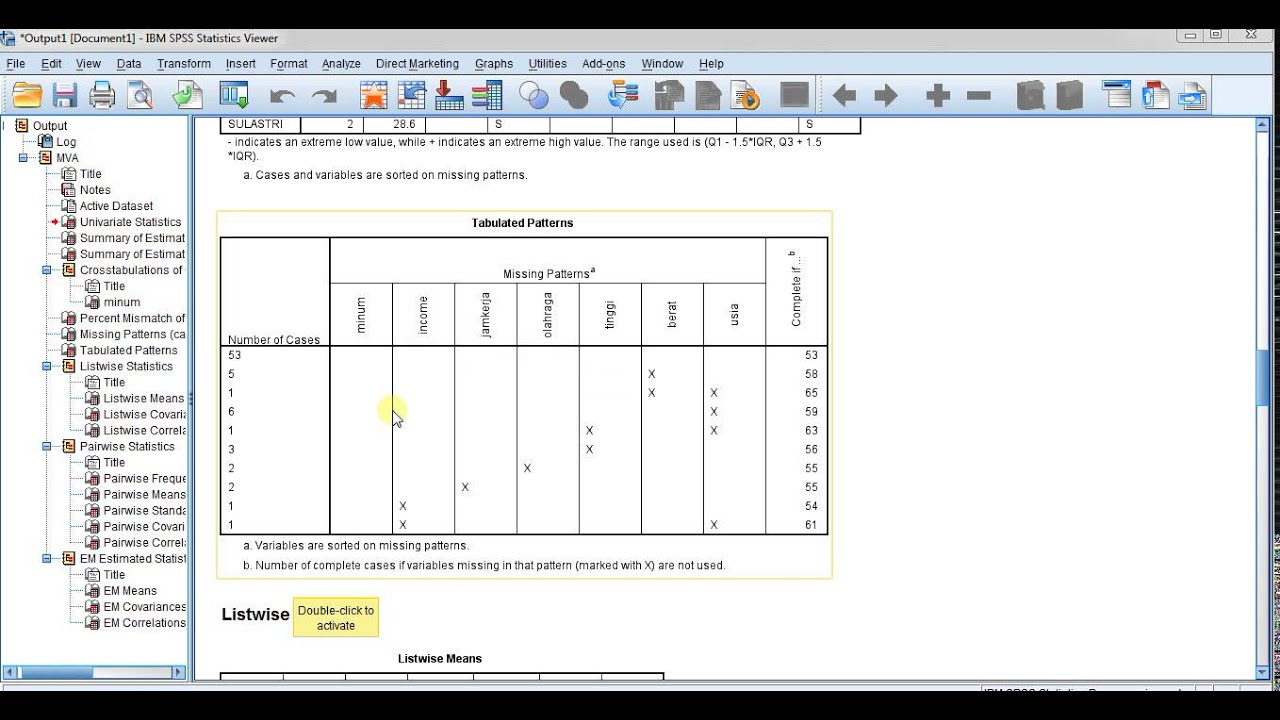Open the Transform menu

pyautogui.click(x=184, y=64)
